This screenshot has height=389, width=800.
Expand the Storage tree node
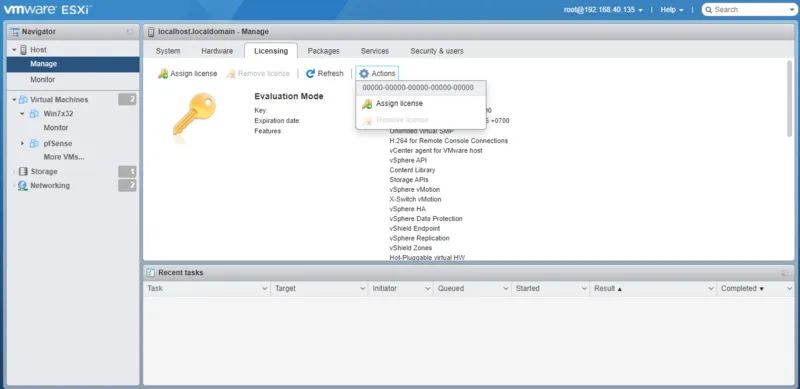[x=14, y=172]
